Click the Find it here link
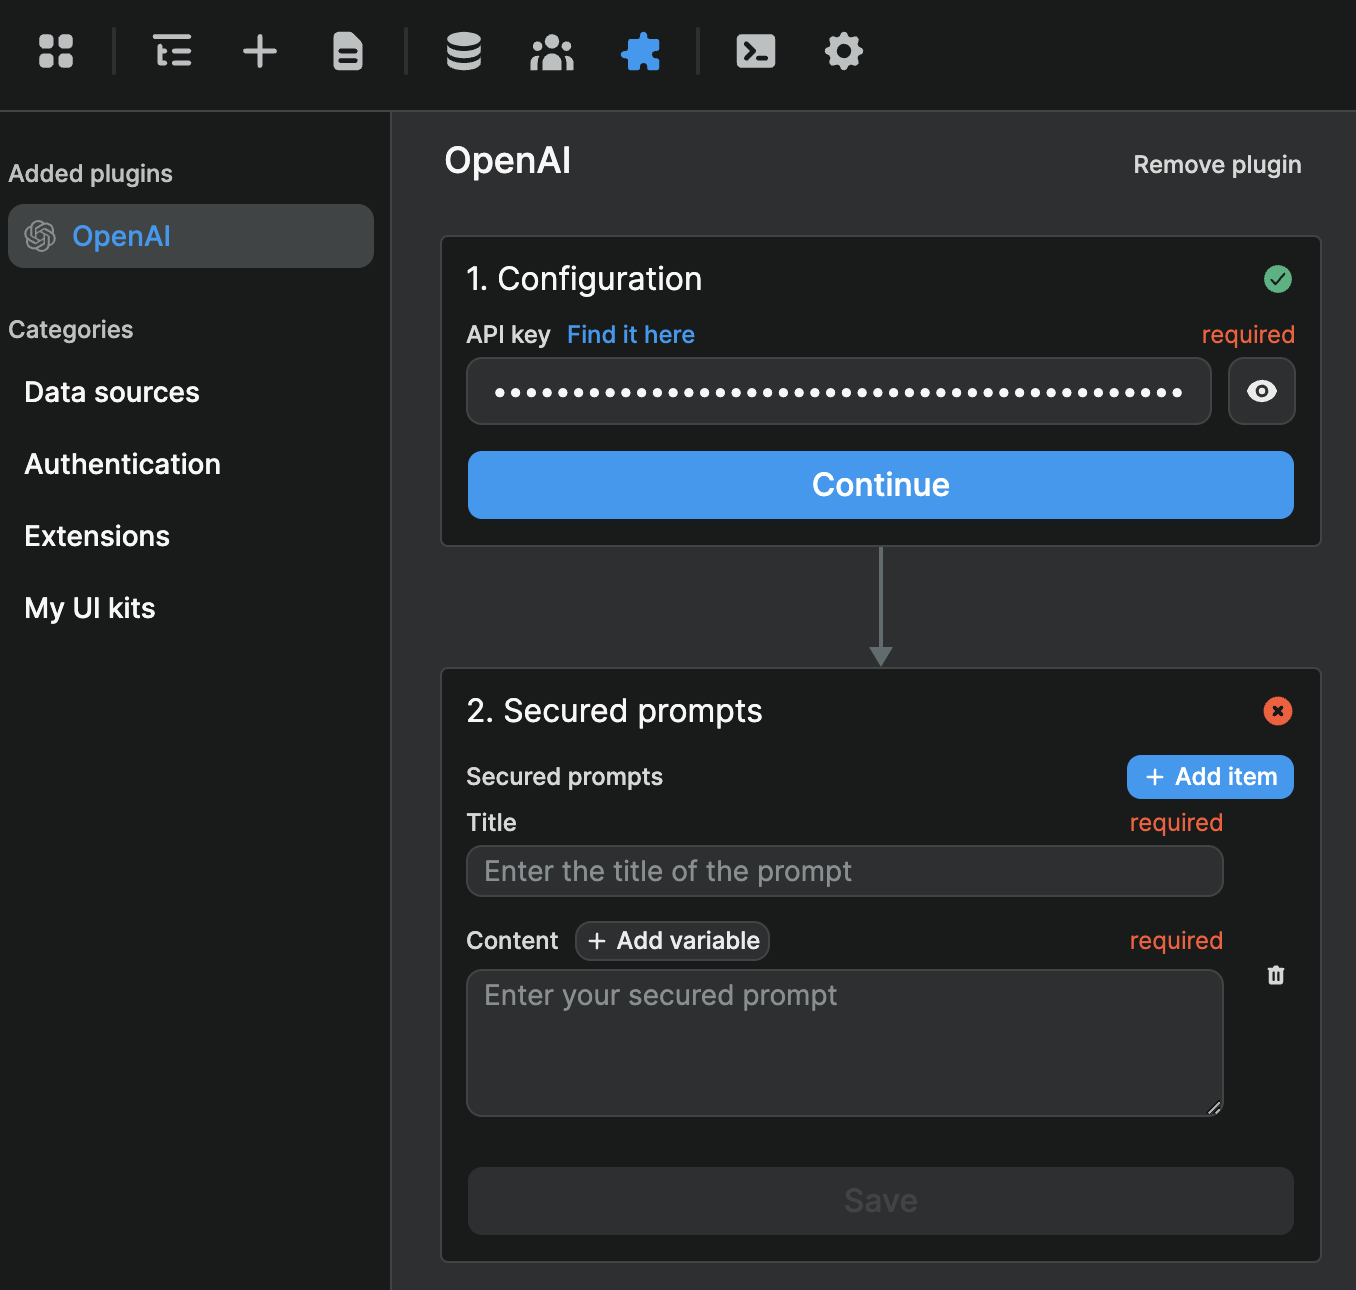Screen dimensions: 1356x1290 pyautogui.click(x=630, y=334)
